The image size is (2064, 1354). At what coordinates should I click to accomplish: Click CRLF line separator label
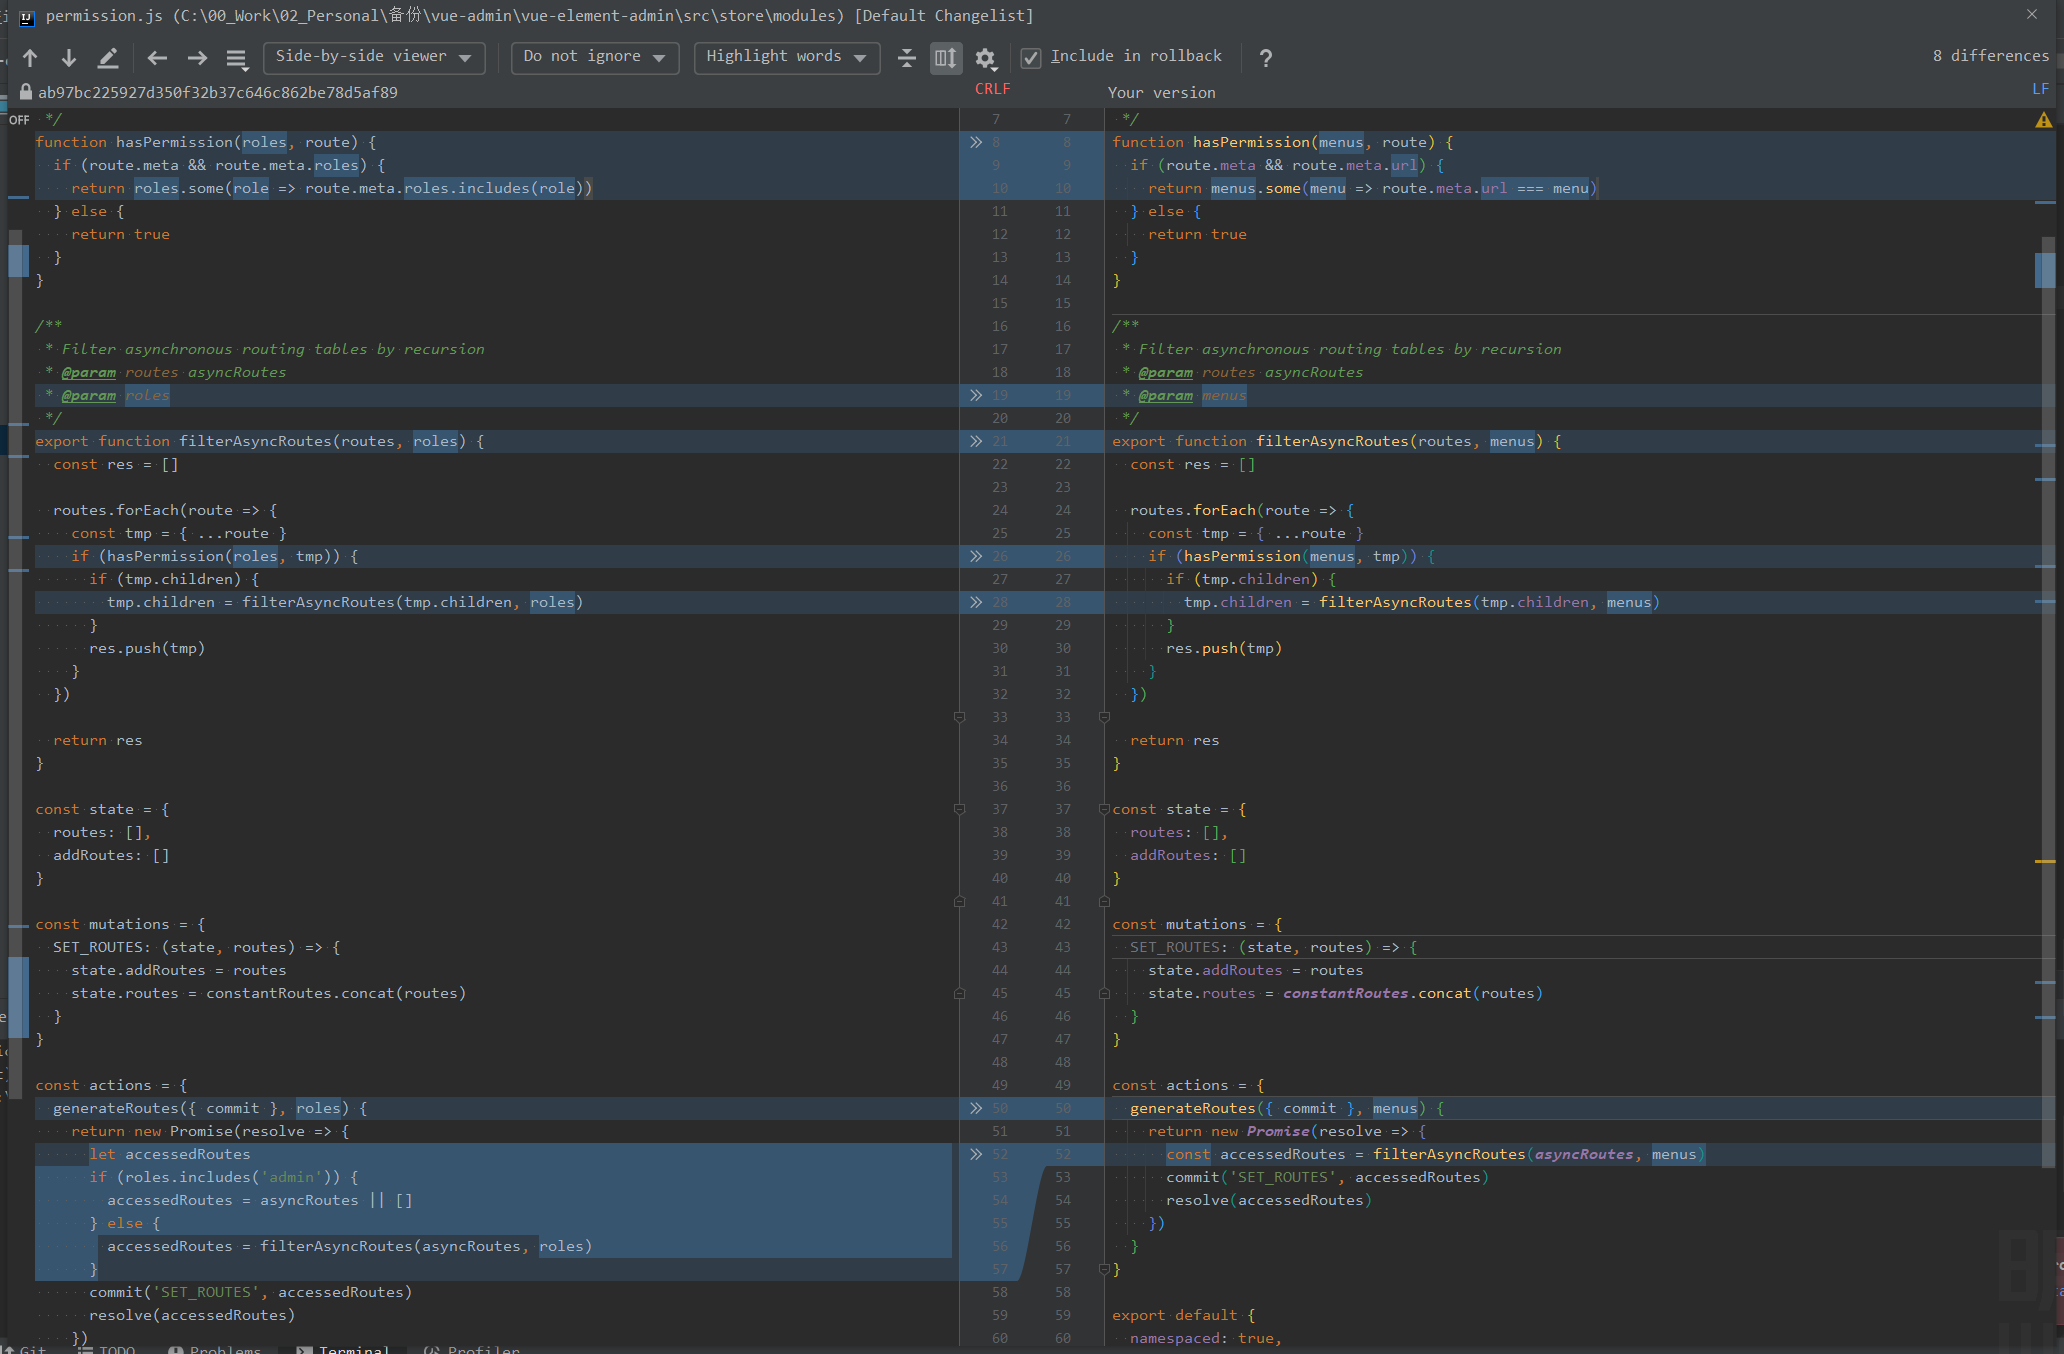(992, 89)
